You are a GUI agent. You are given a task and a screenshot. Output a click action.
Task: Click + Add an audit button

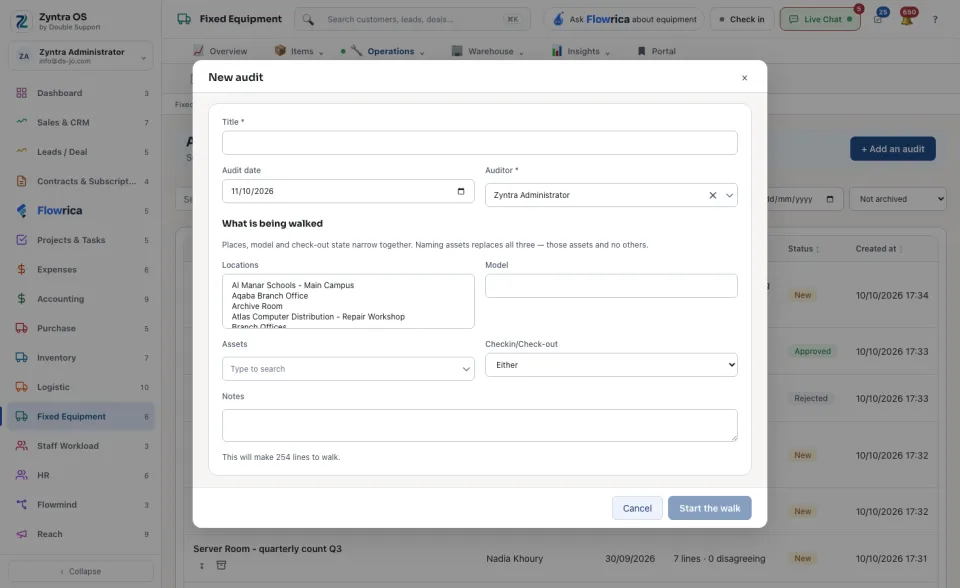click(893, 149)
